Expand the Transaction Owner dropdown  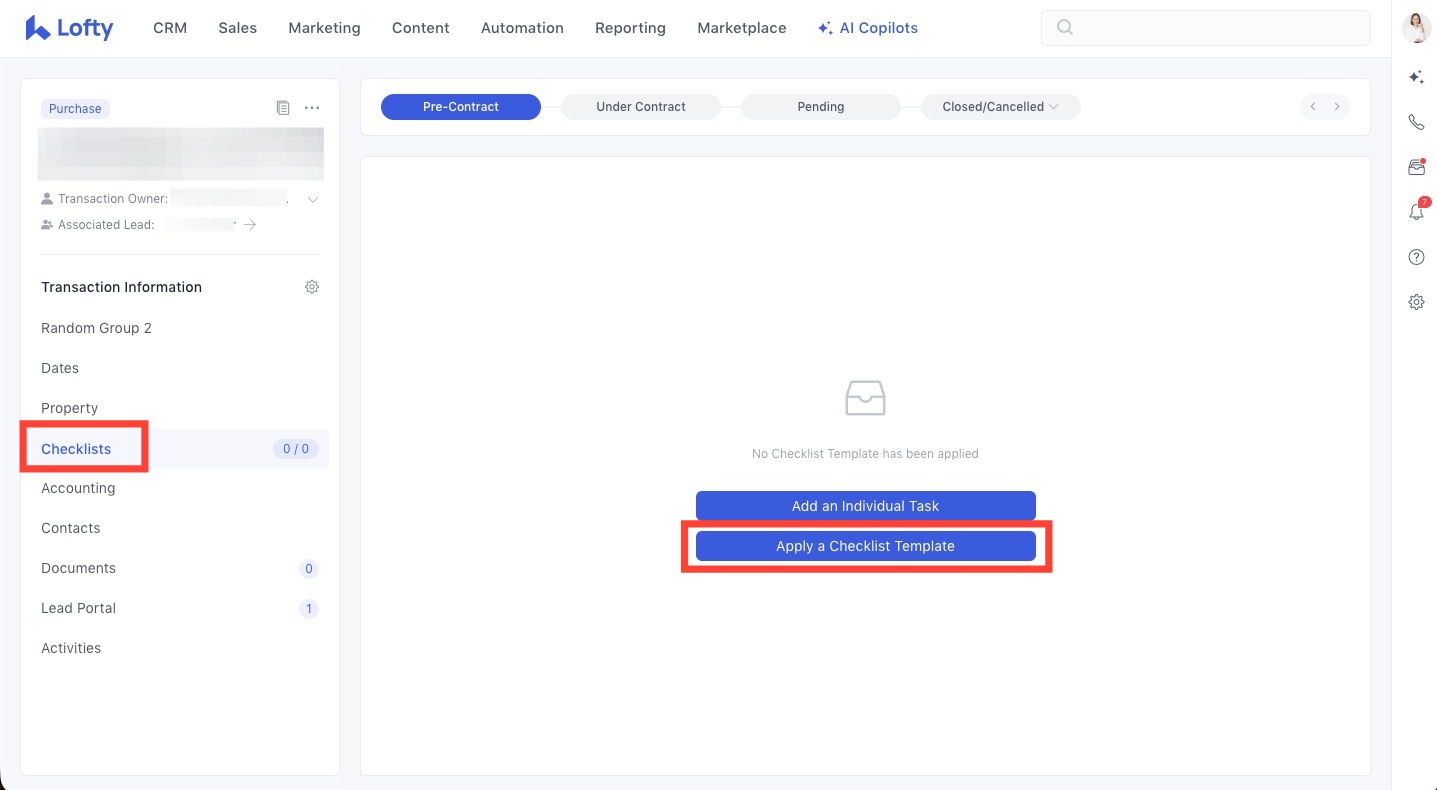[x=313, y=199]
